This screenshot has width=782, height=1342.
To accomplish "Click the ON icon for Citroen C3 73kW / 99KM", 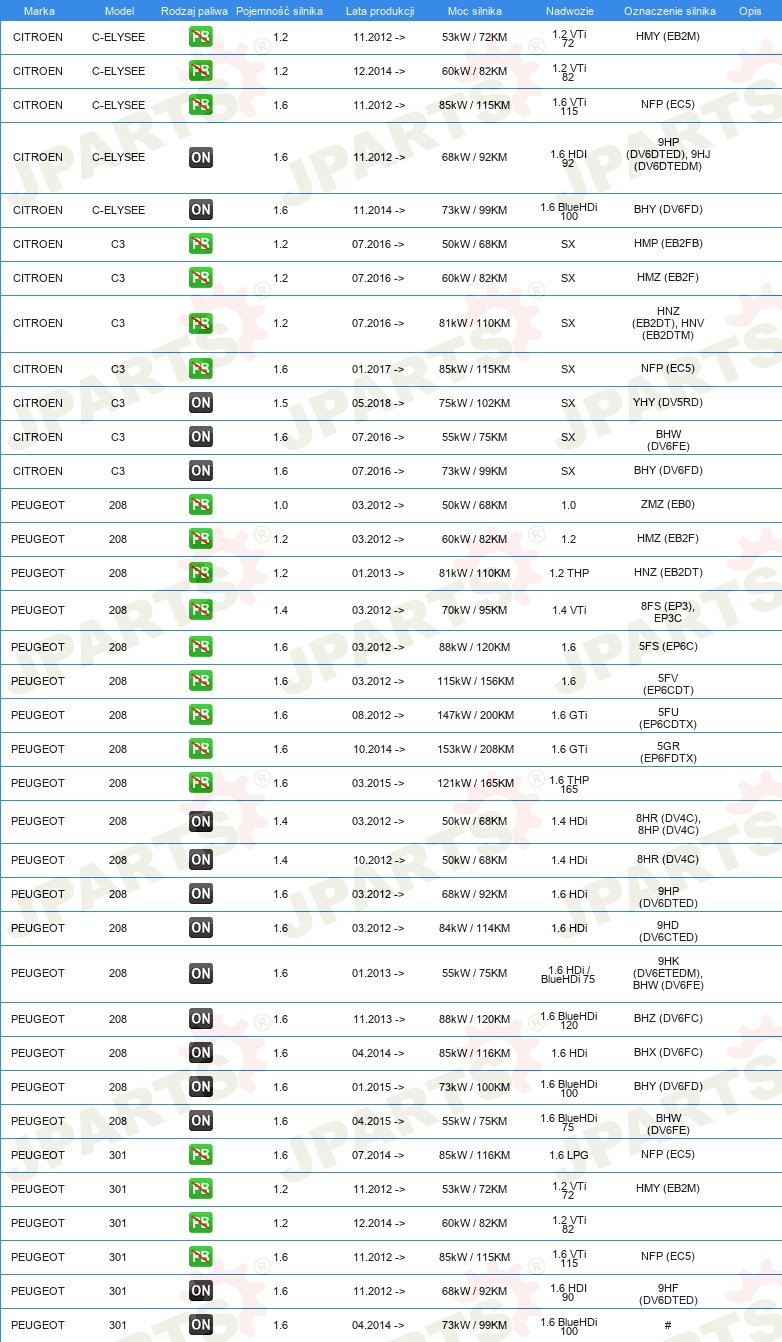I will coord(201,471).
